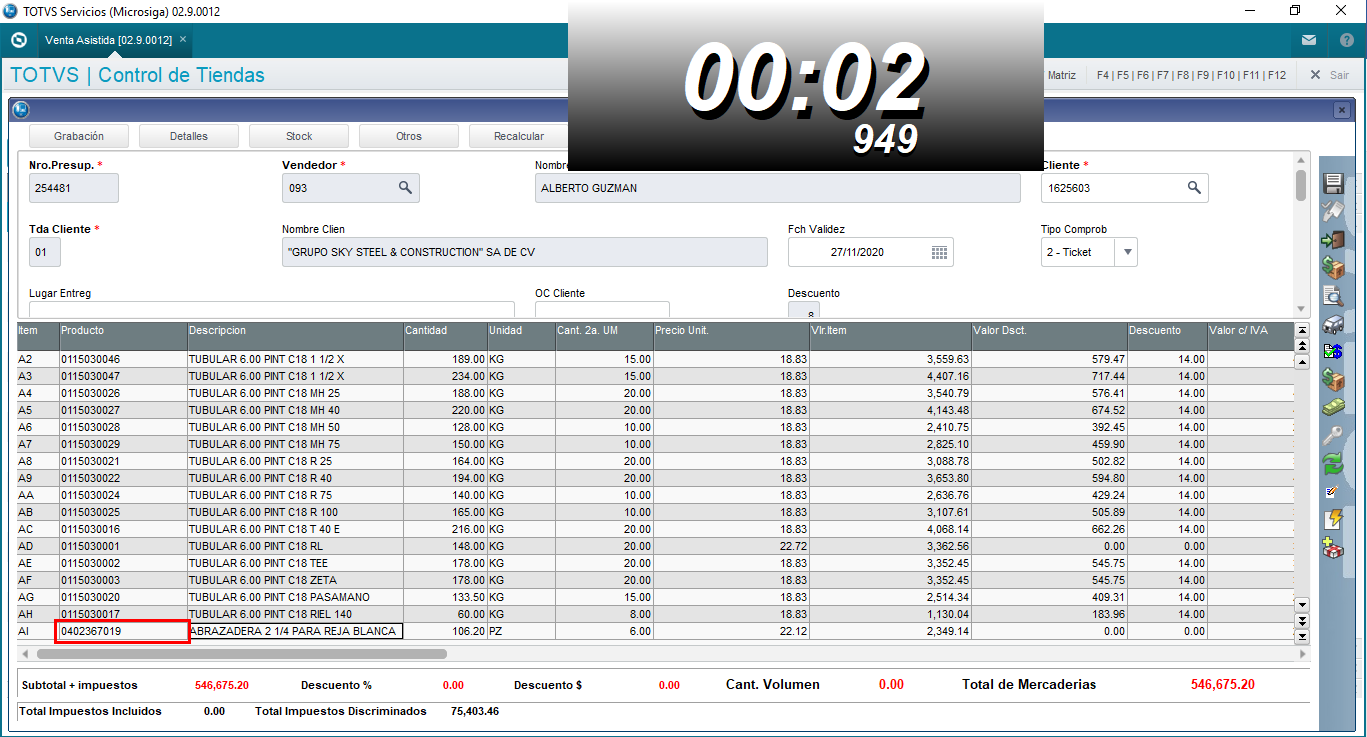
Task: Expand the Tipo Comprob dropdown
Action: click(1127, 252)
